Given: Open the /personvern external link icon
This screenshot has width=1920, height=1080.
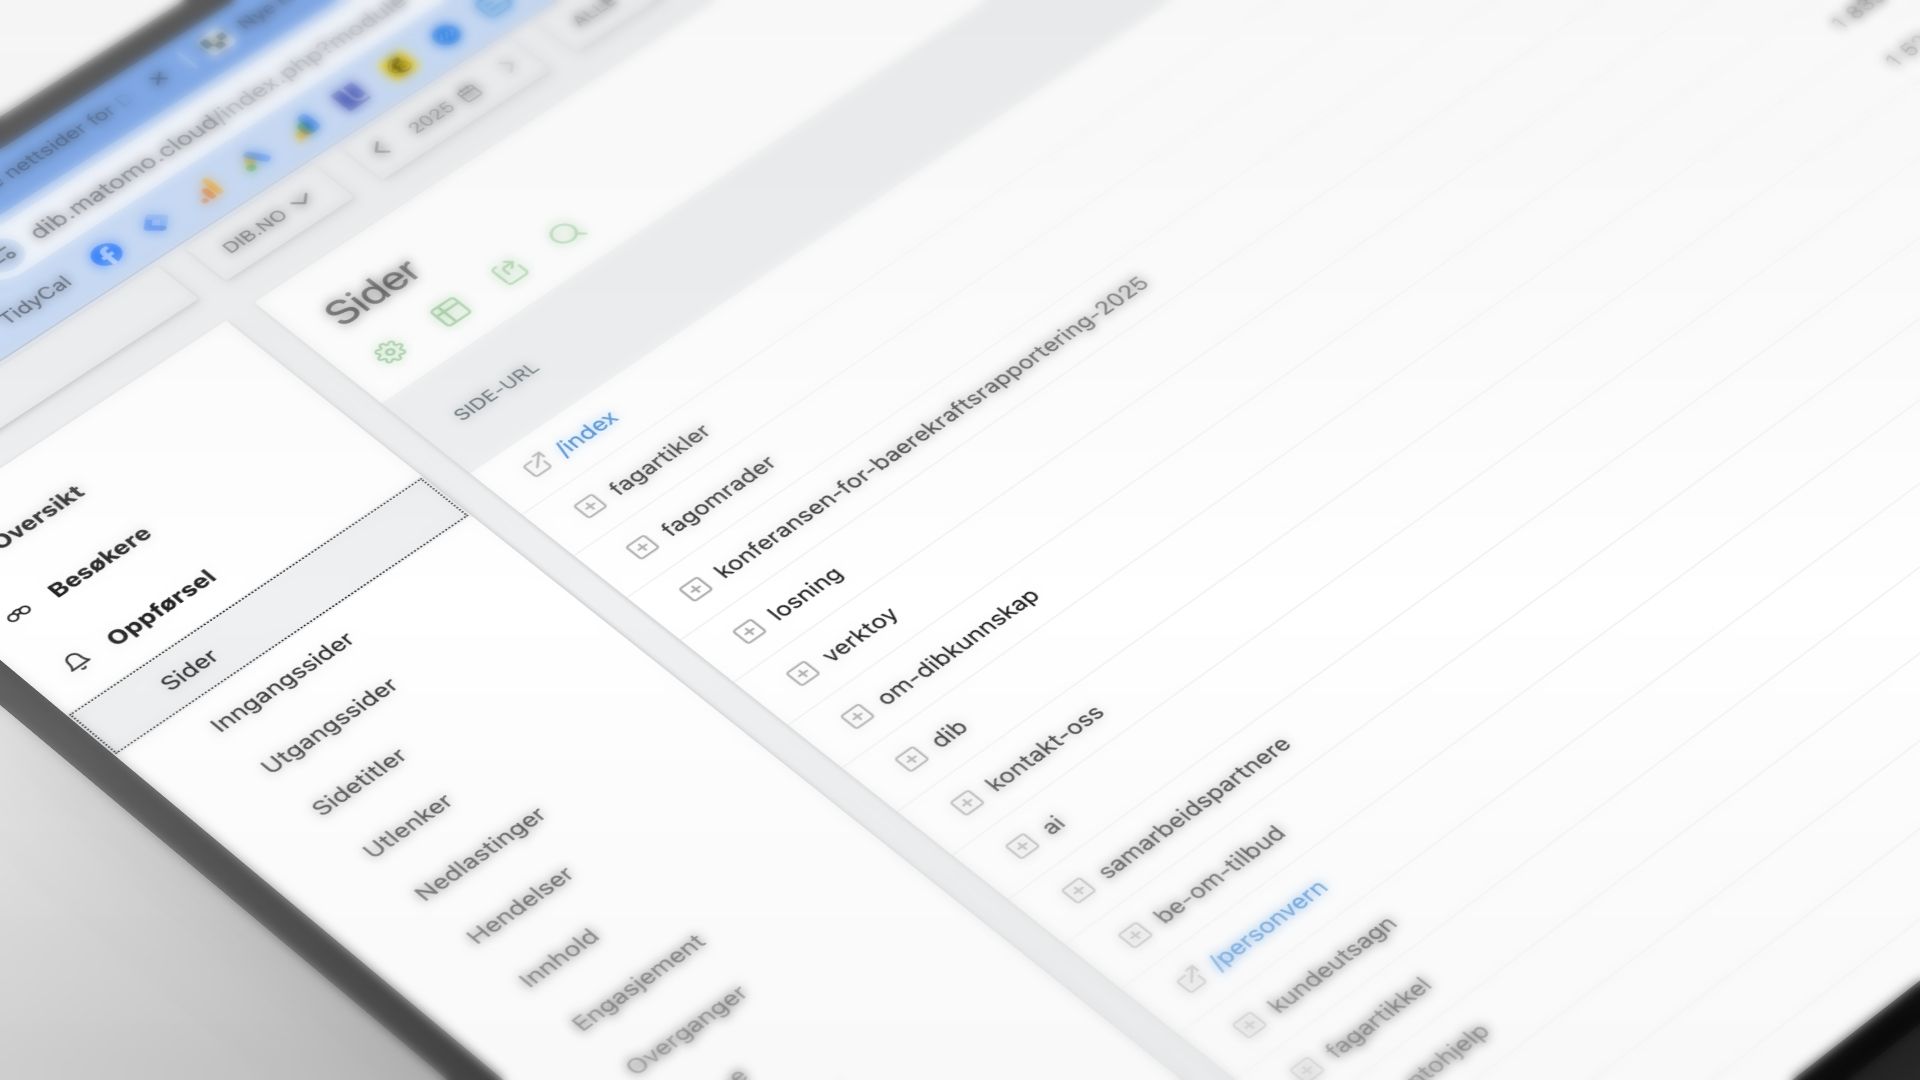Looking at the screenshot, I should point(1191,978).
